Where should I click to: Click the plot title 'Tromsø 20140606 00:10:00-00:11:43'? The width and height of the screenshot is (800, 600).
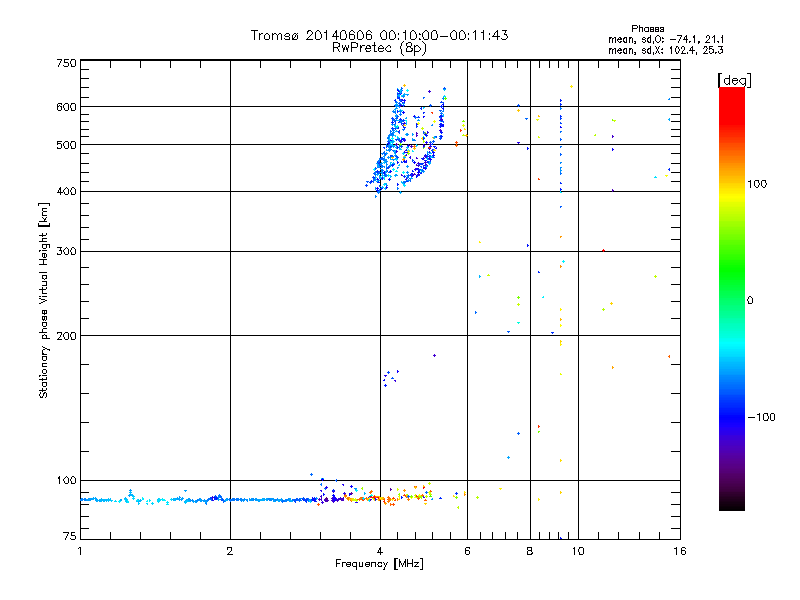click(x=379, y=35)
